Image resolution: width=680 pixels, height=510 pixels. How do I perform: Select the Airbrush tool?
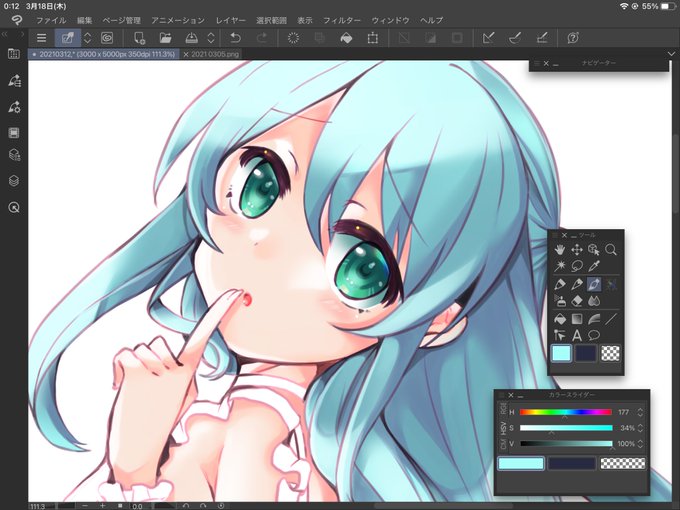pyautogui.click(x=560, y=301)
